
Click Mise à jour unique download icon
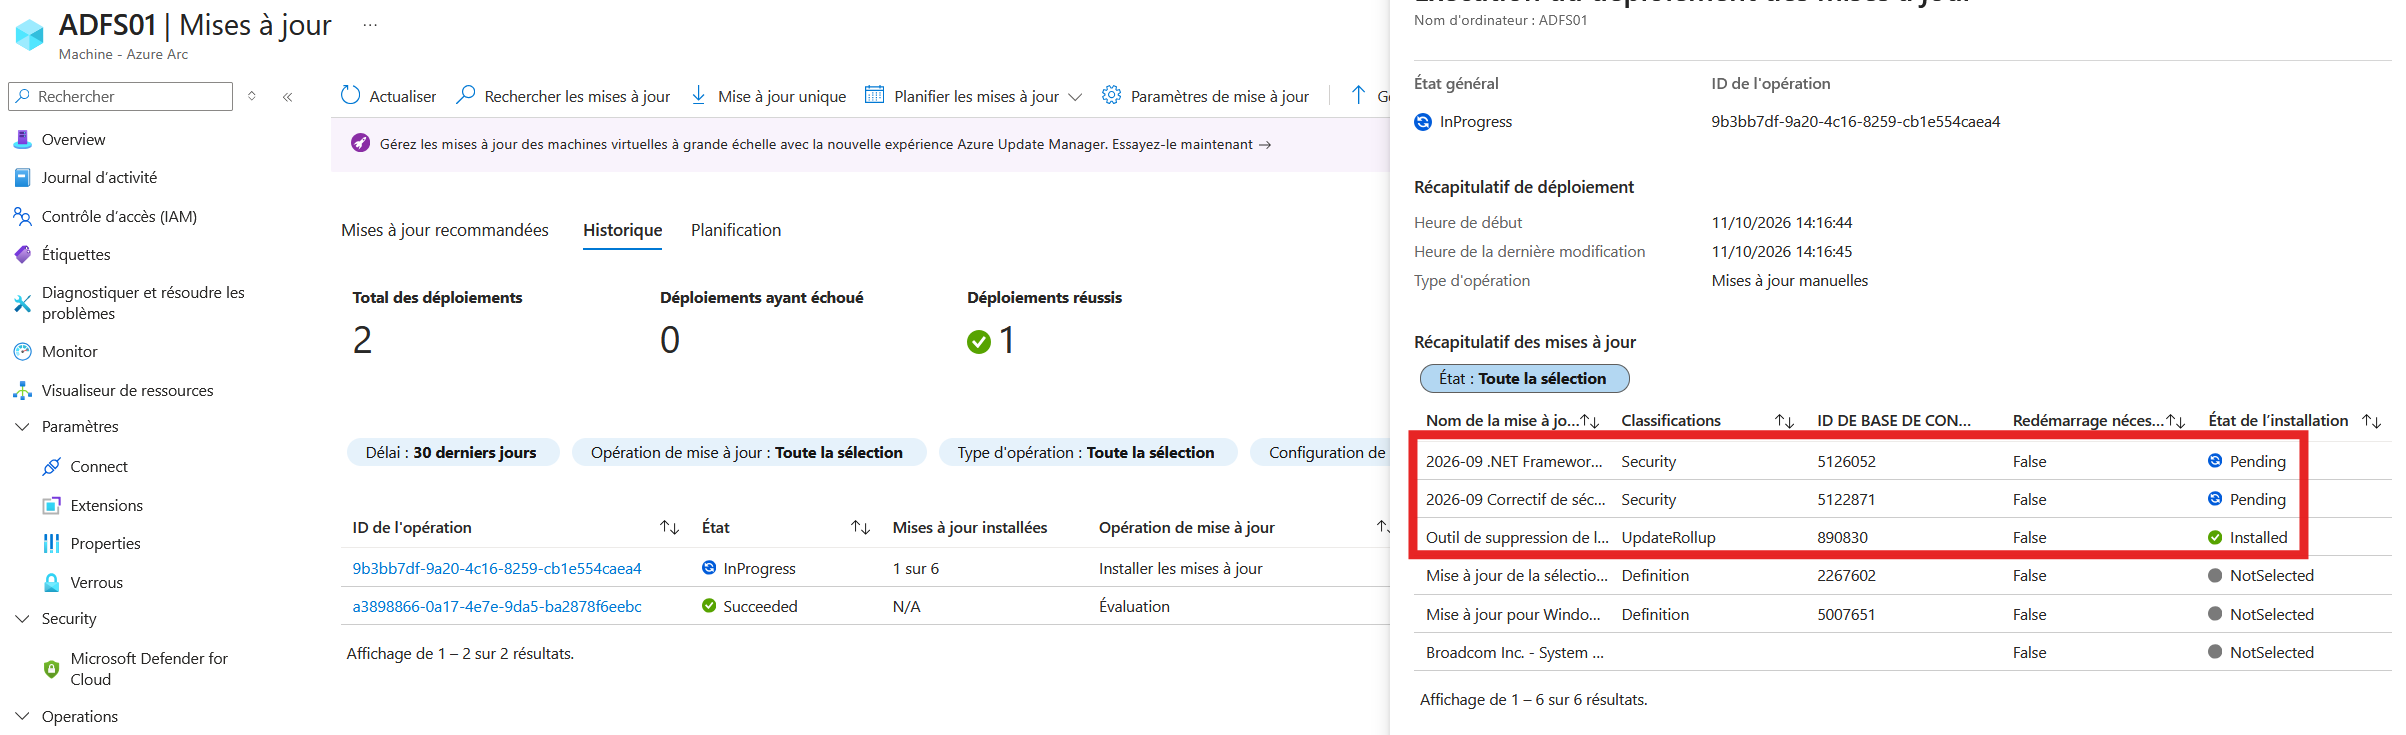pyautogui.click(x=699, y=95)
